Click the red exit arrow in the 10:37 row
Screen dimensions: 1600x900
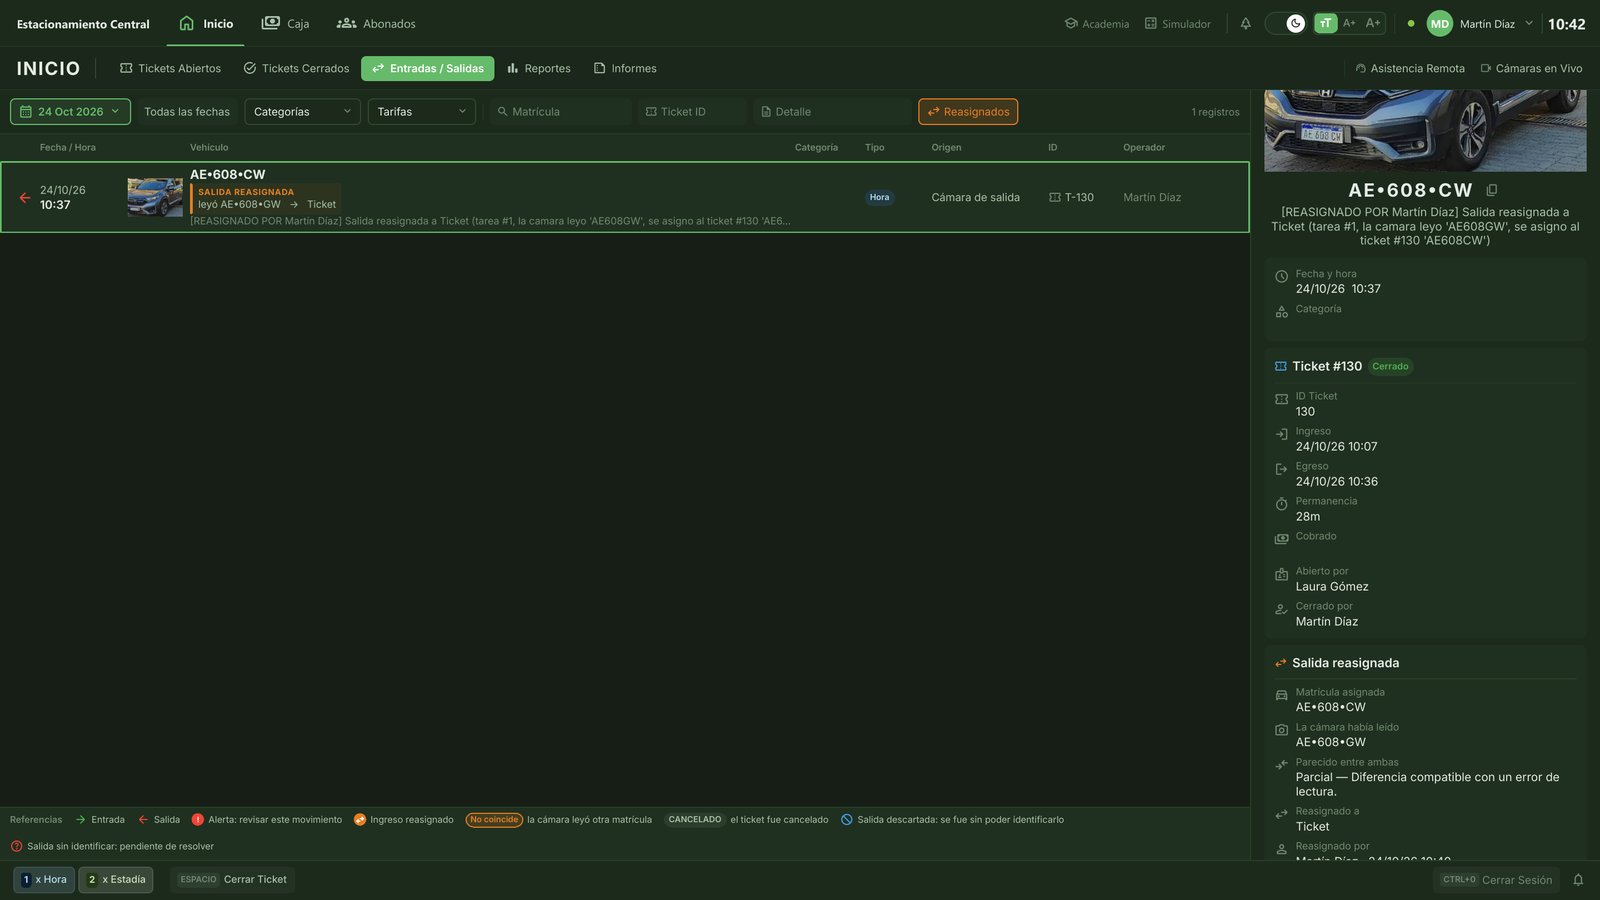point(25,198)
